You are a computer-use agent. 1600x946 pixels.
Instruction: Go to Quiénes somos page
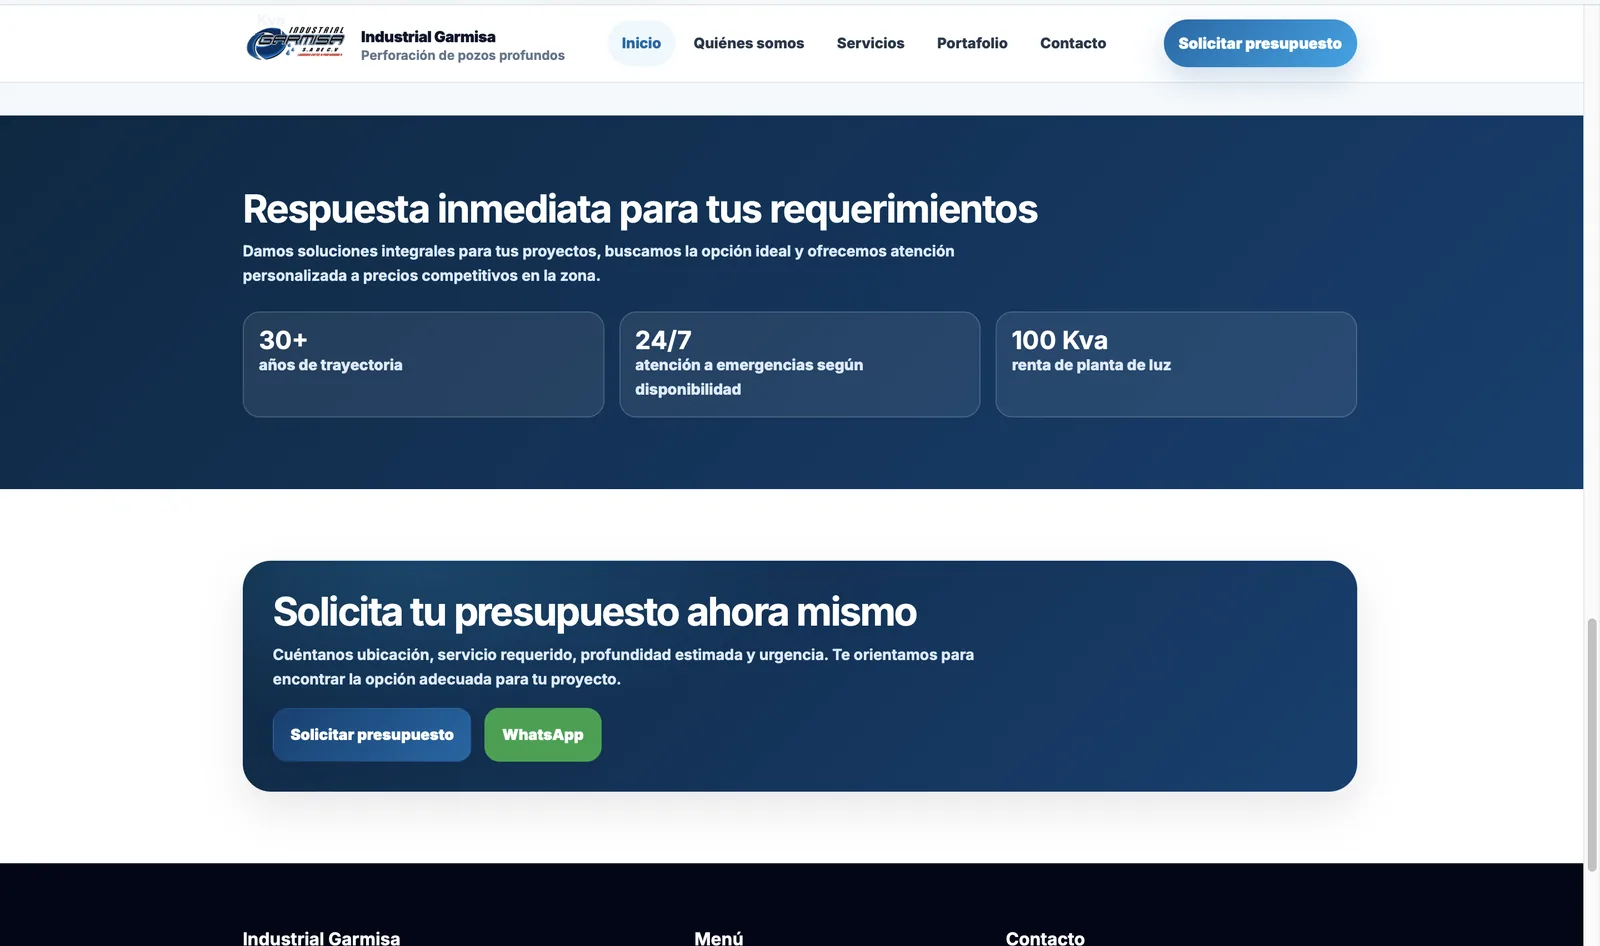pos(748,43)
